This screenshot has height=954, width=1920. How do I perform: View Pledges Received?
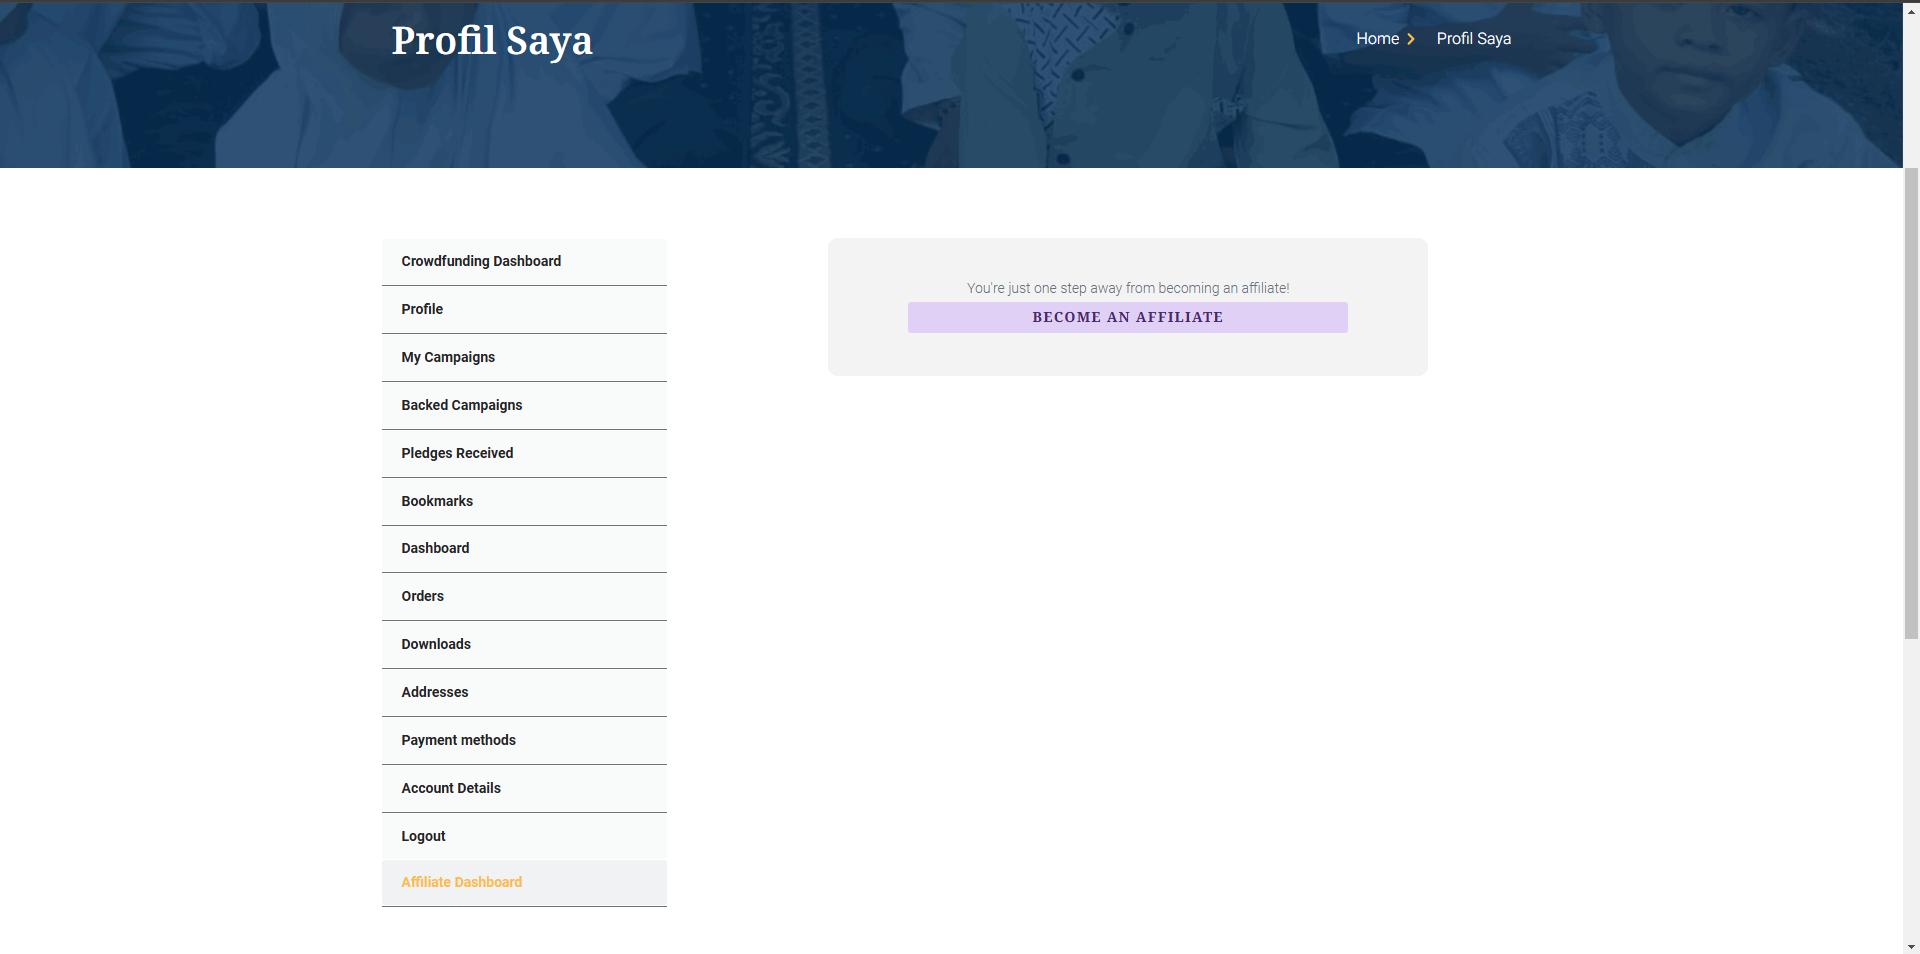click(x=524, y=453)
